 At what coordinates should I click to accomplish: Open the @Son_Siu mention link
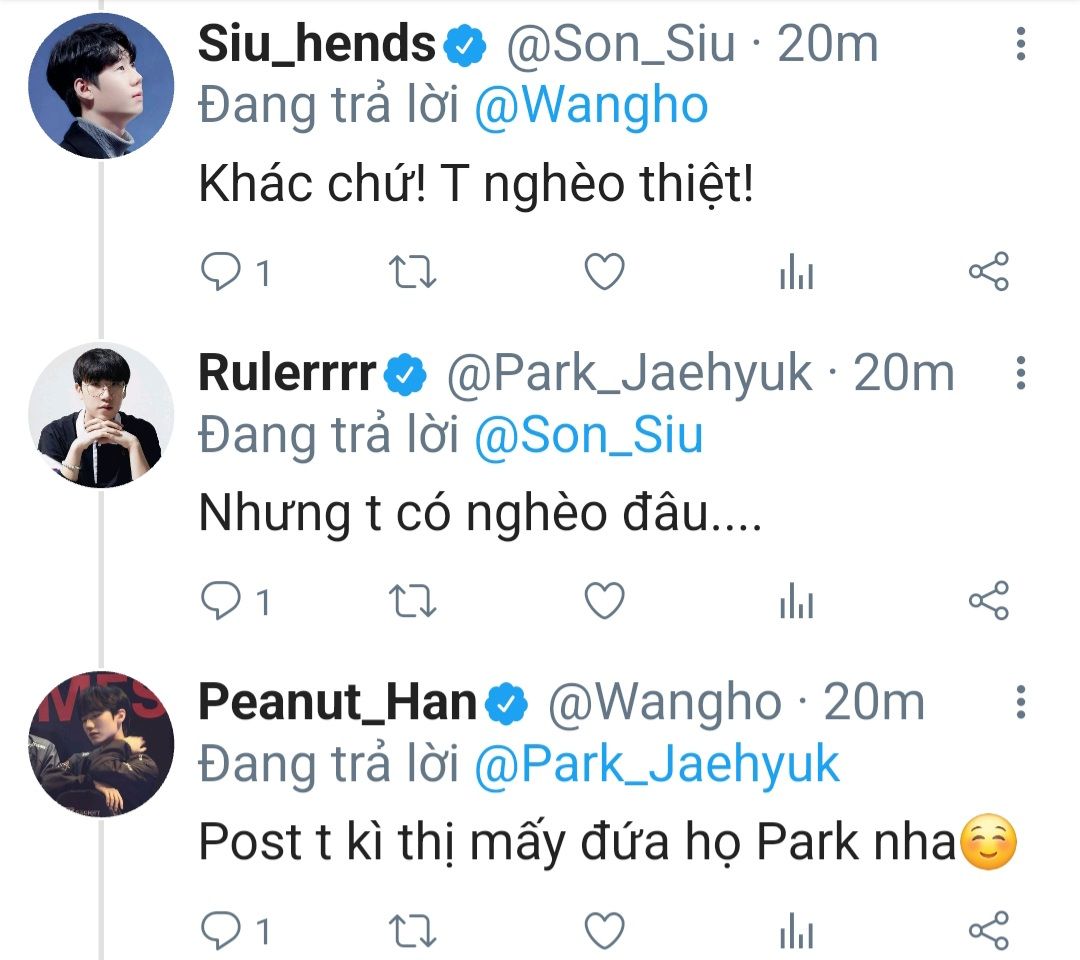coord(589,435)
